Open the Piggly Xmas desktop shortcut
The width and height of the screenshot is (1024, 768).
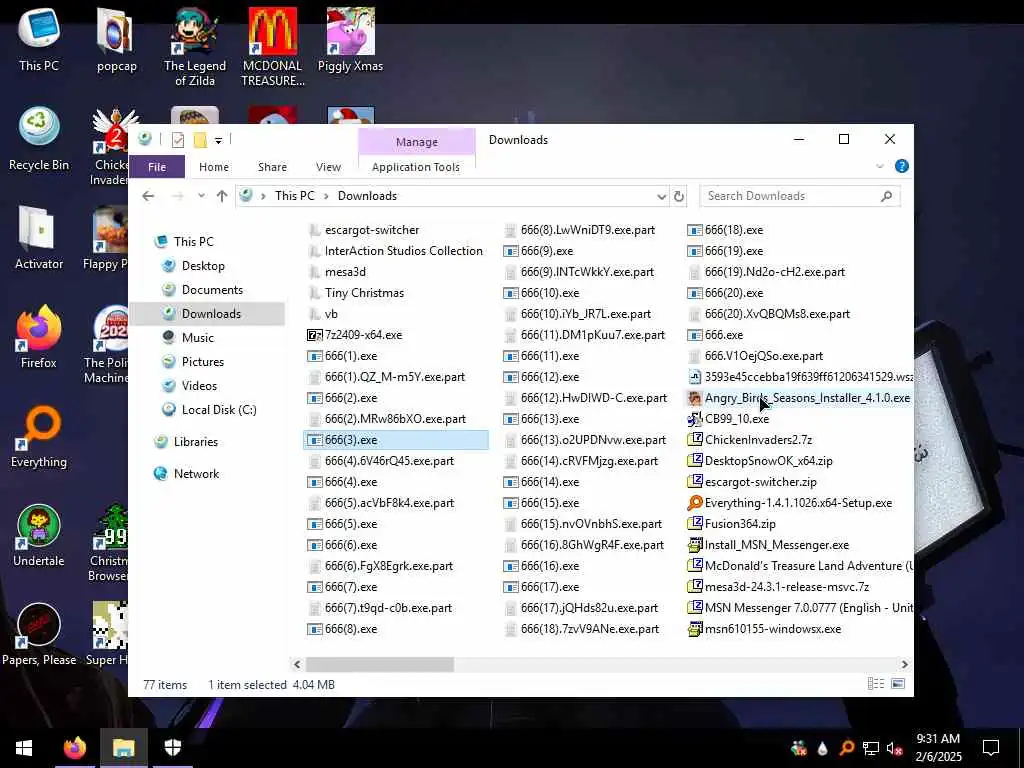350,39
